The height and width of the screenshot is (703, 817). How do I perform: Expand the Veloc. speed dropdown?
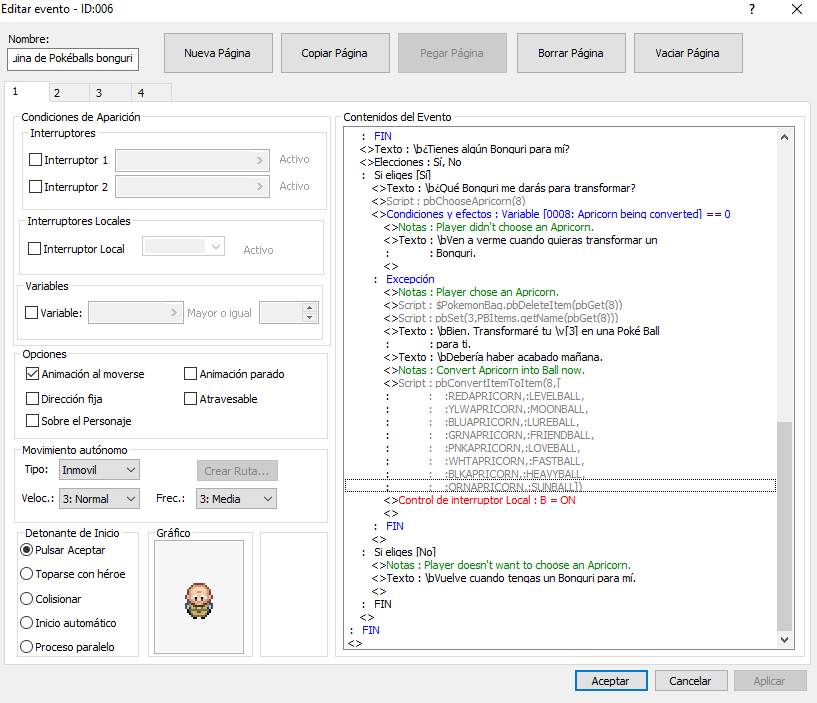[98, 498]
